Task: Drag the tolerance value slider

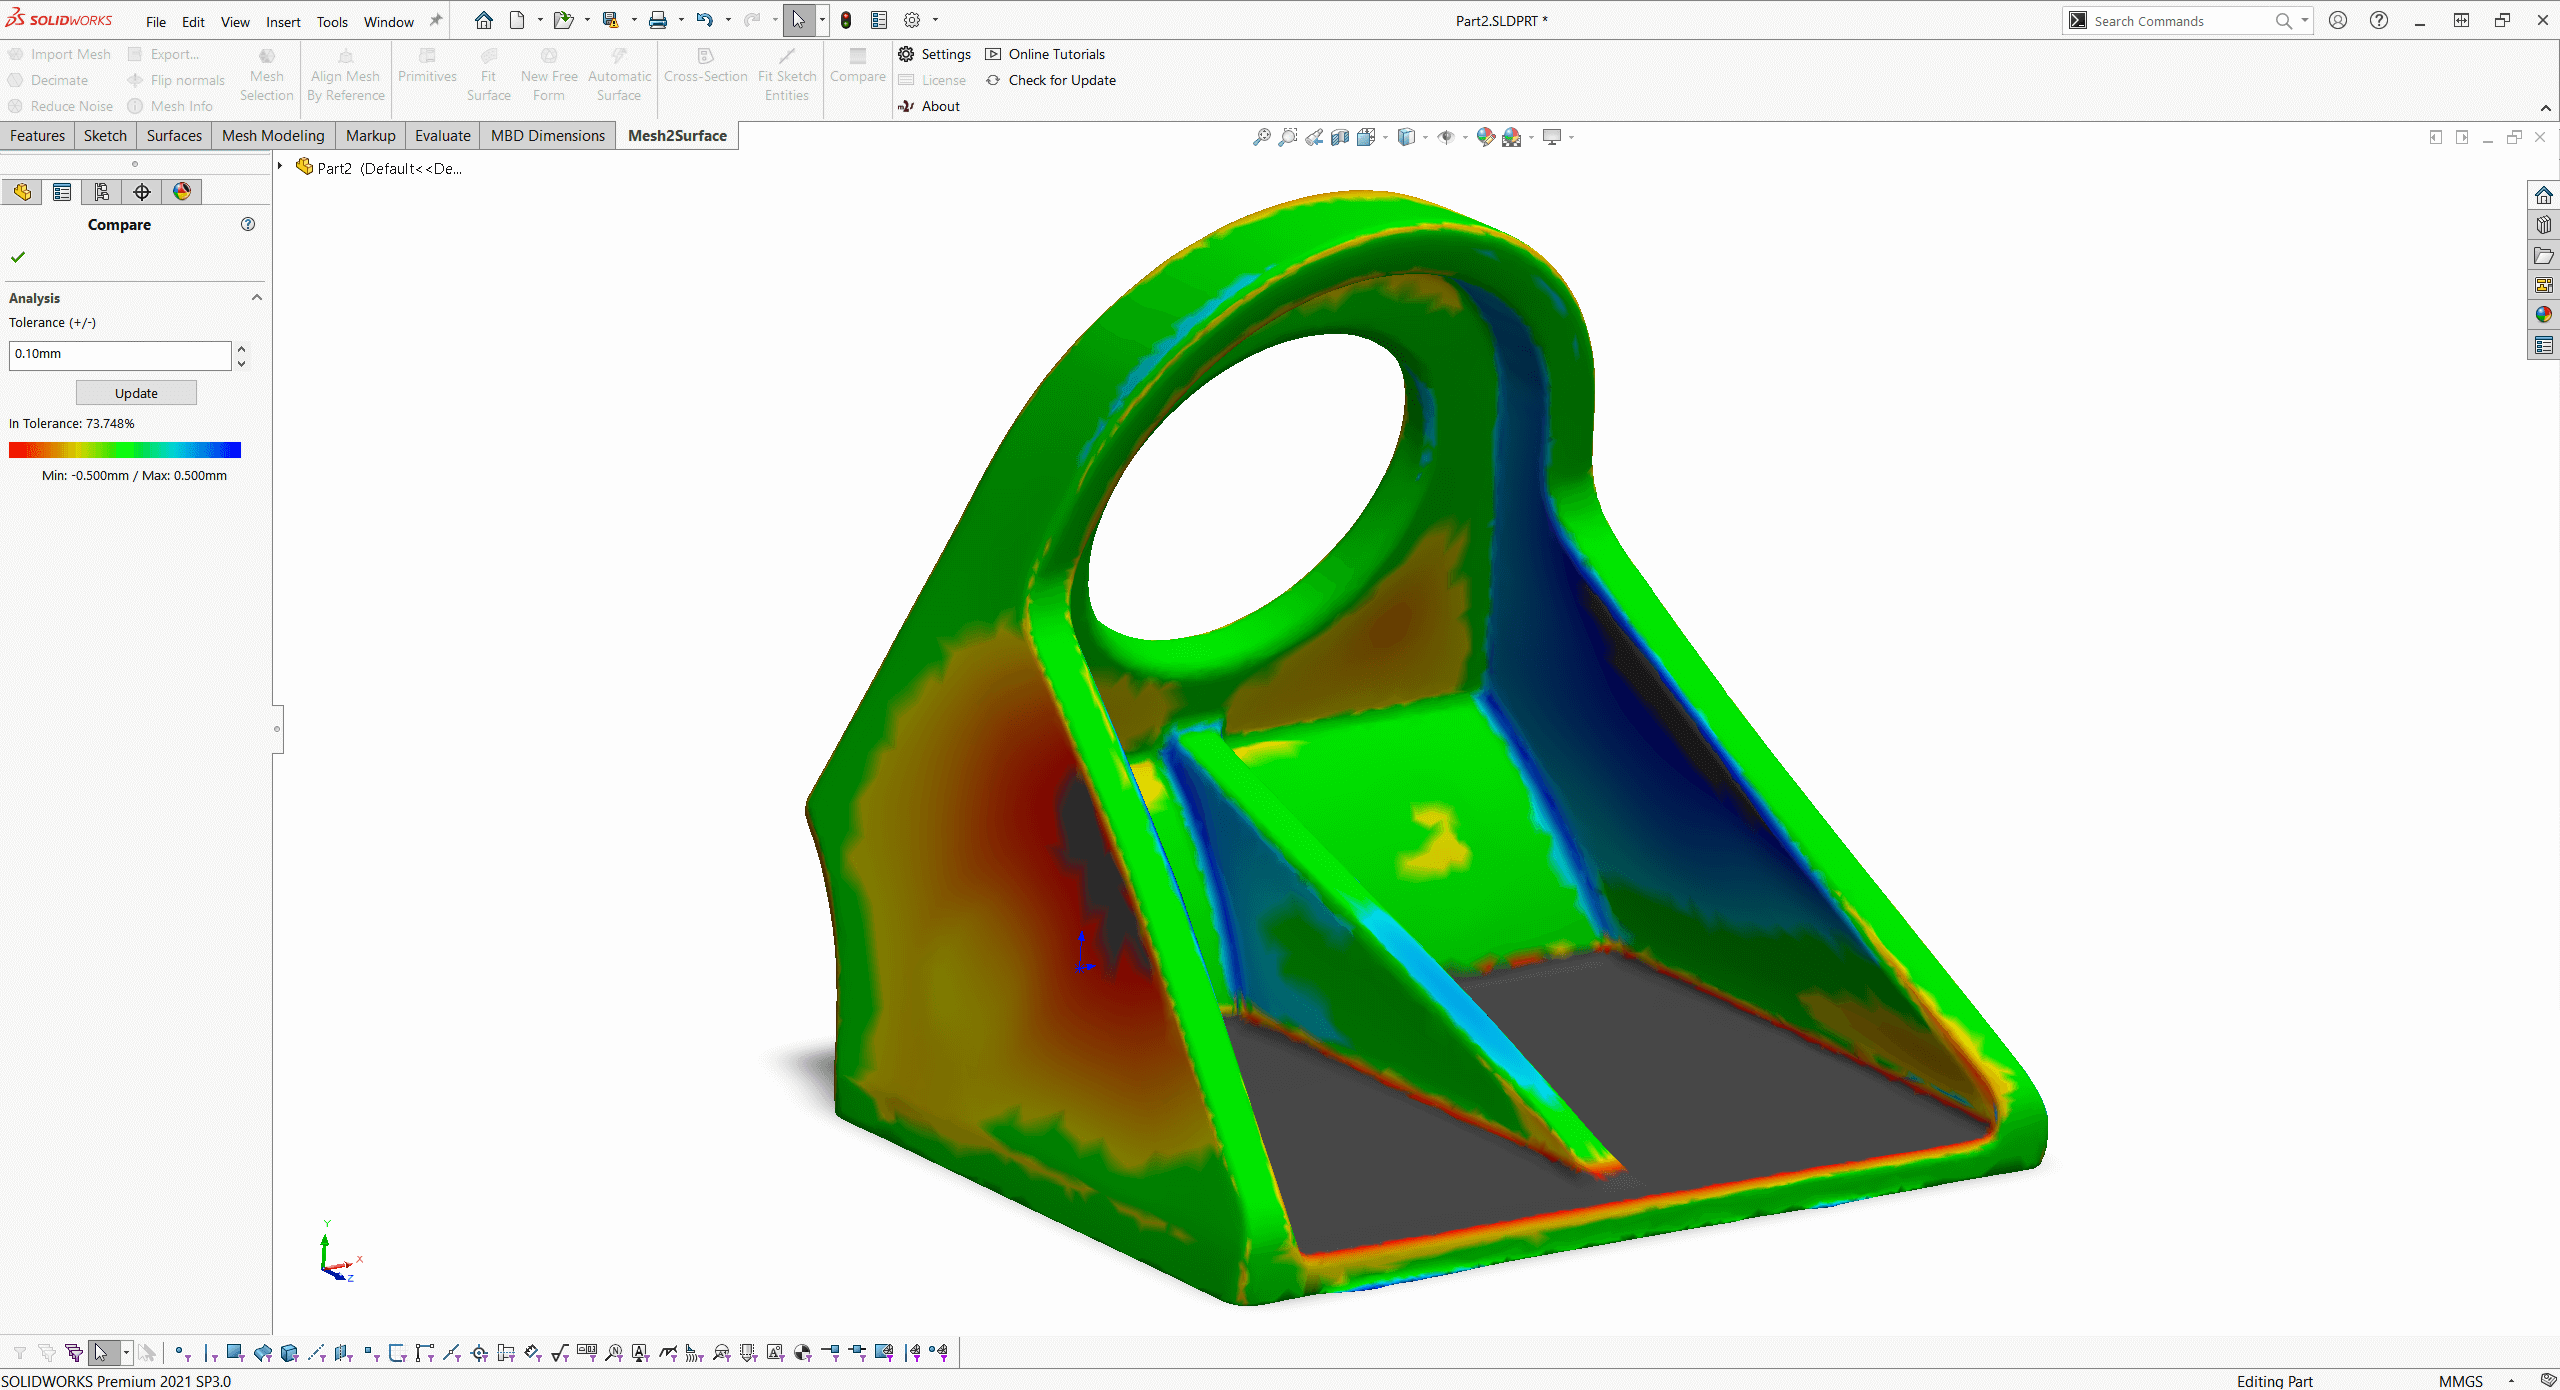Action: tap(241, 354)
